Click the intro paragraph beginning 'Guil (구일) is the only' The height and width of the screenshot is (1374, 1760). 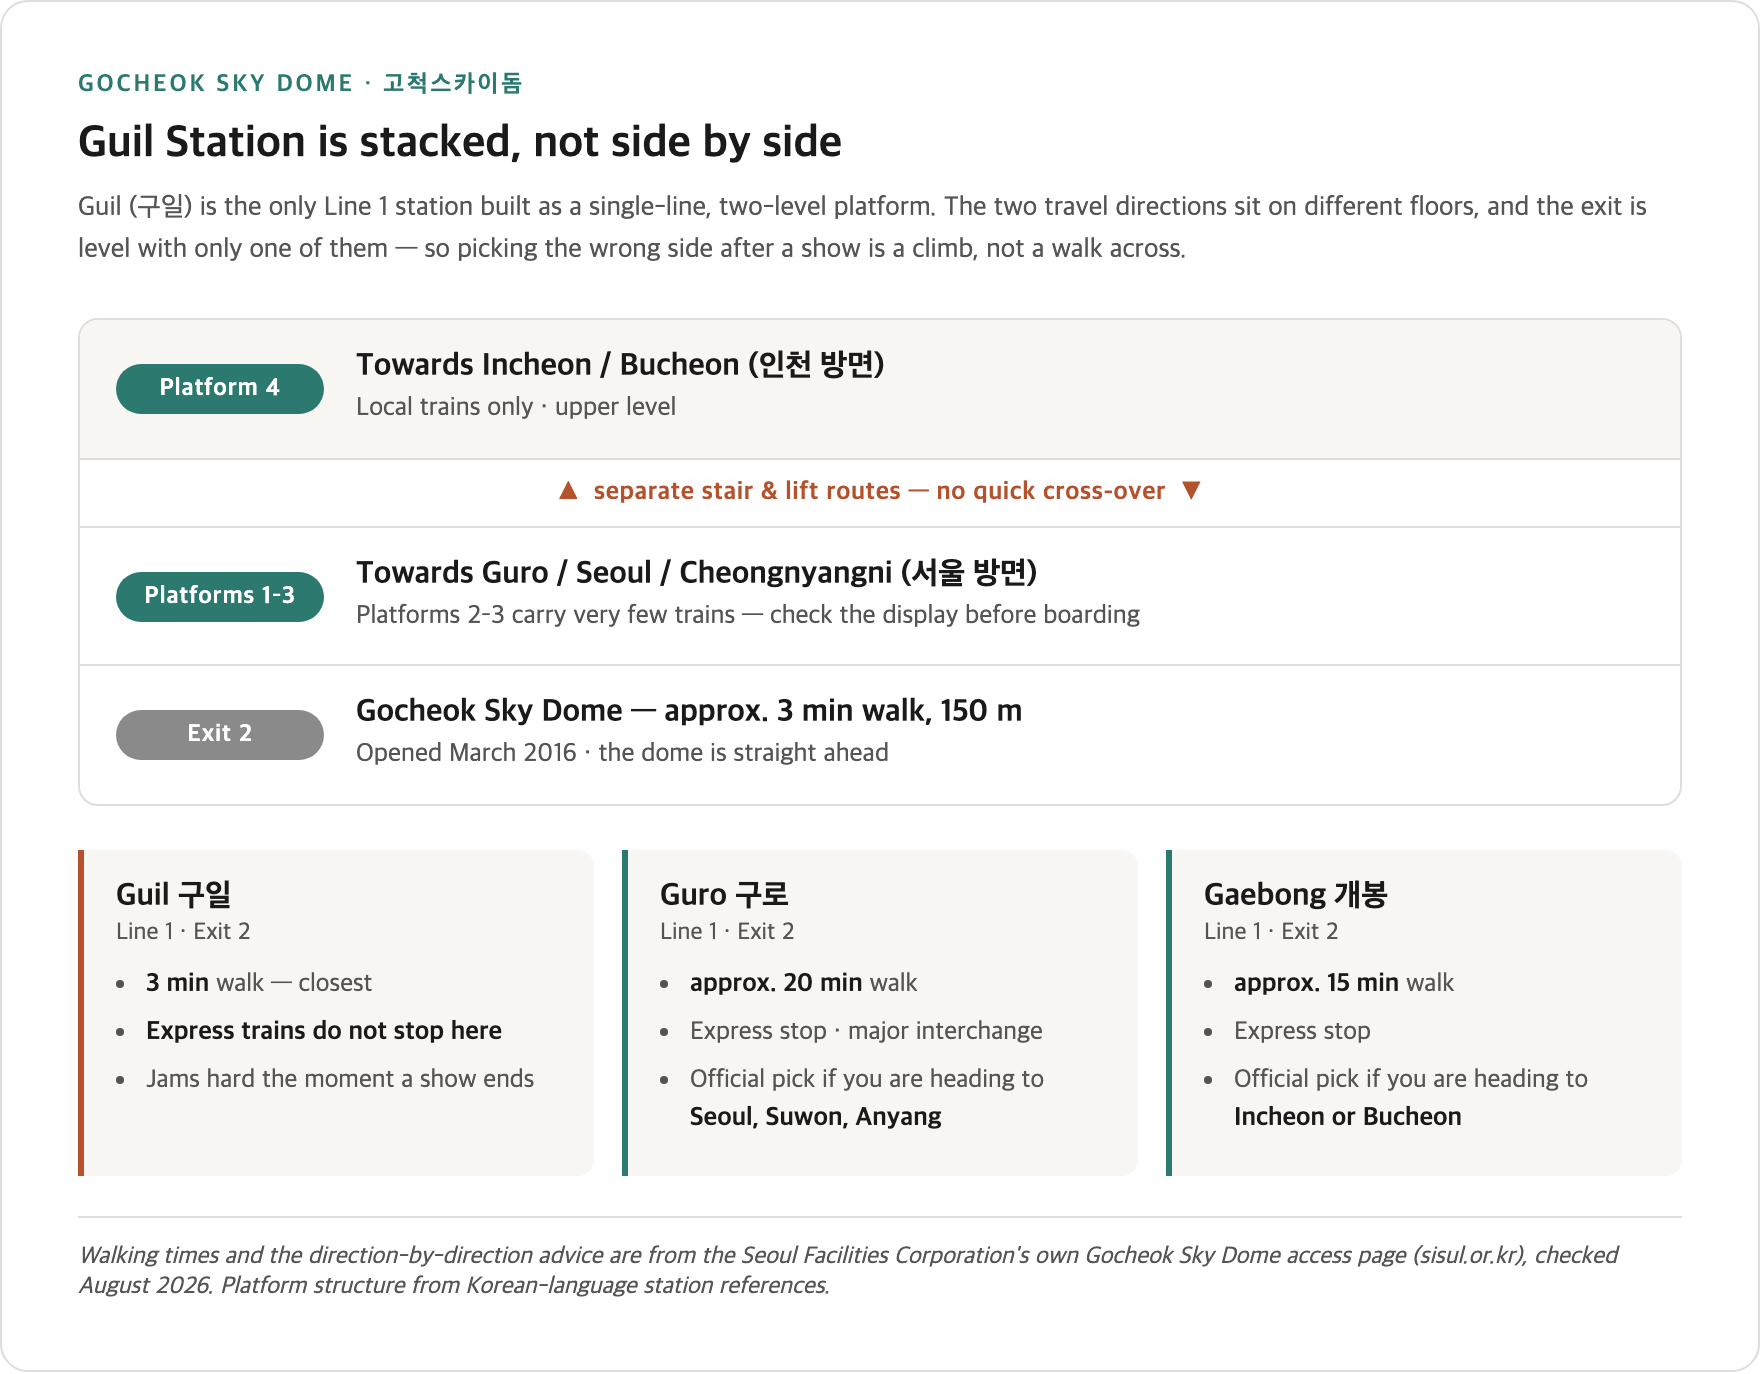point(862,227)
